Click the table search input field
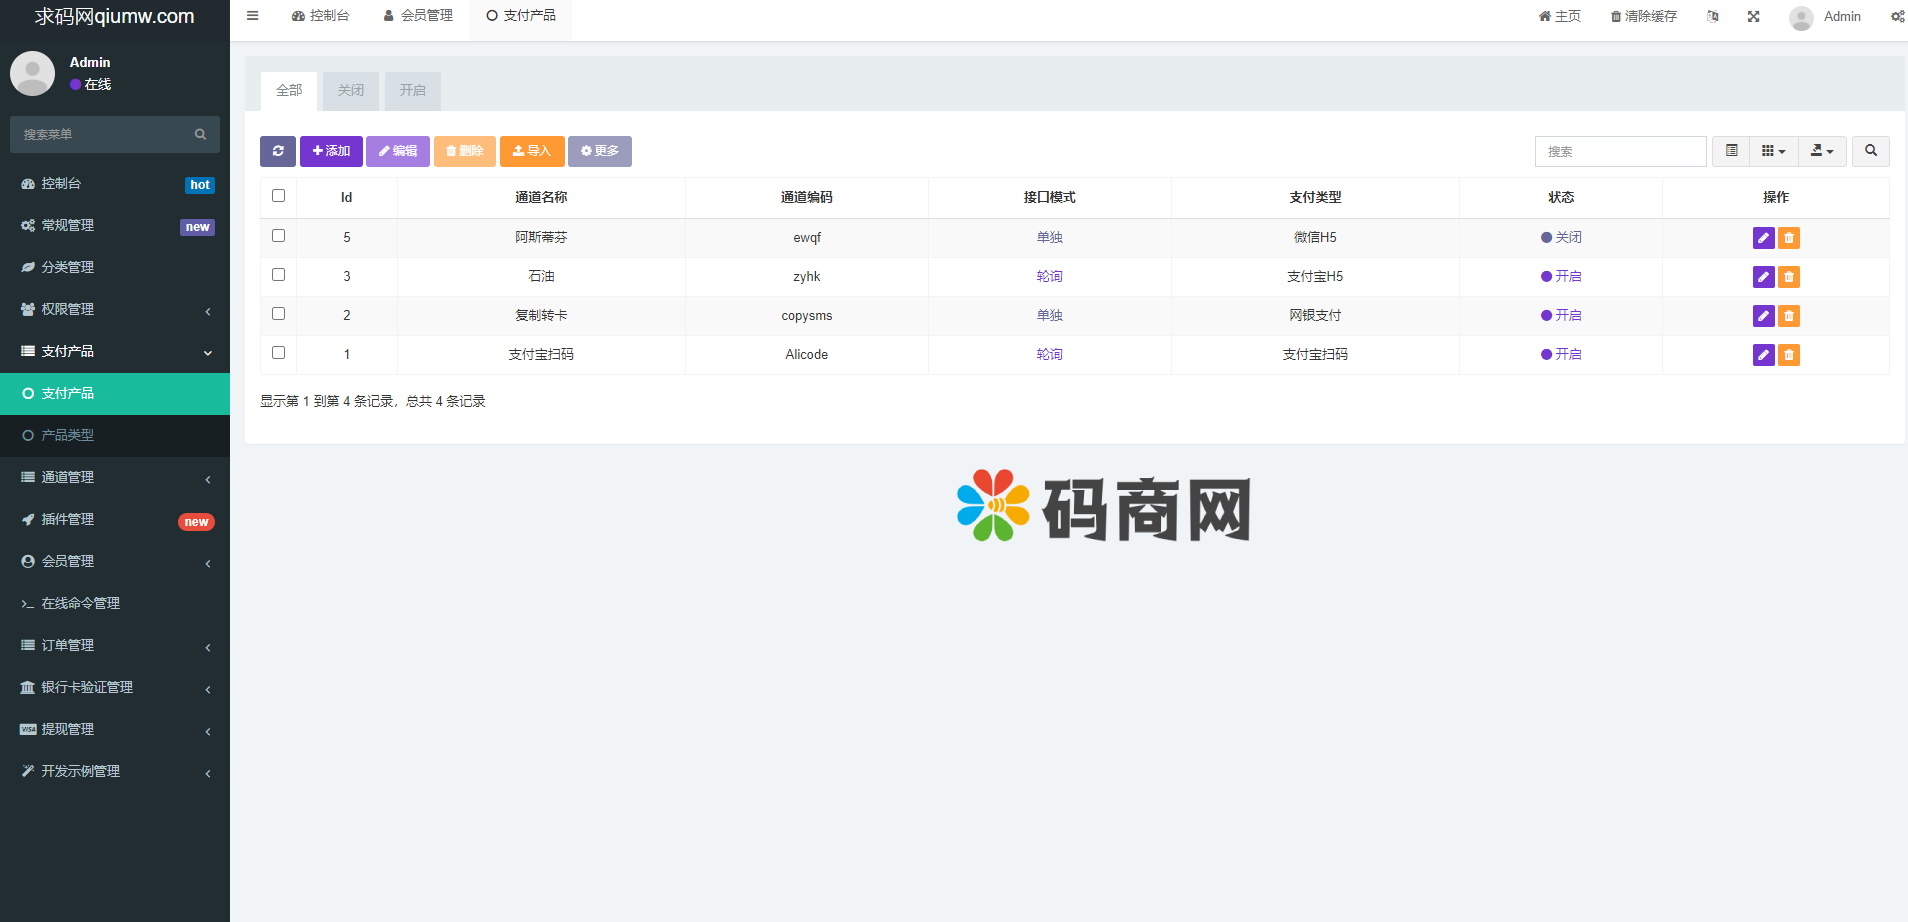 (x=1620, y=152)
